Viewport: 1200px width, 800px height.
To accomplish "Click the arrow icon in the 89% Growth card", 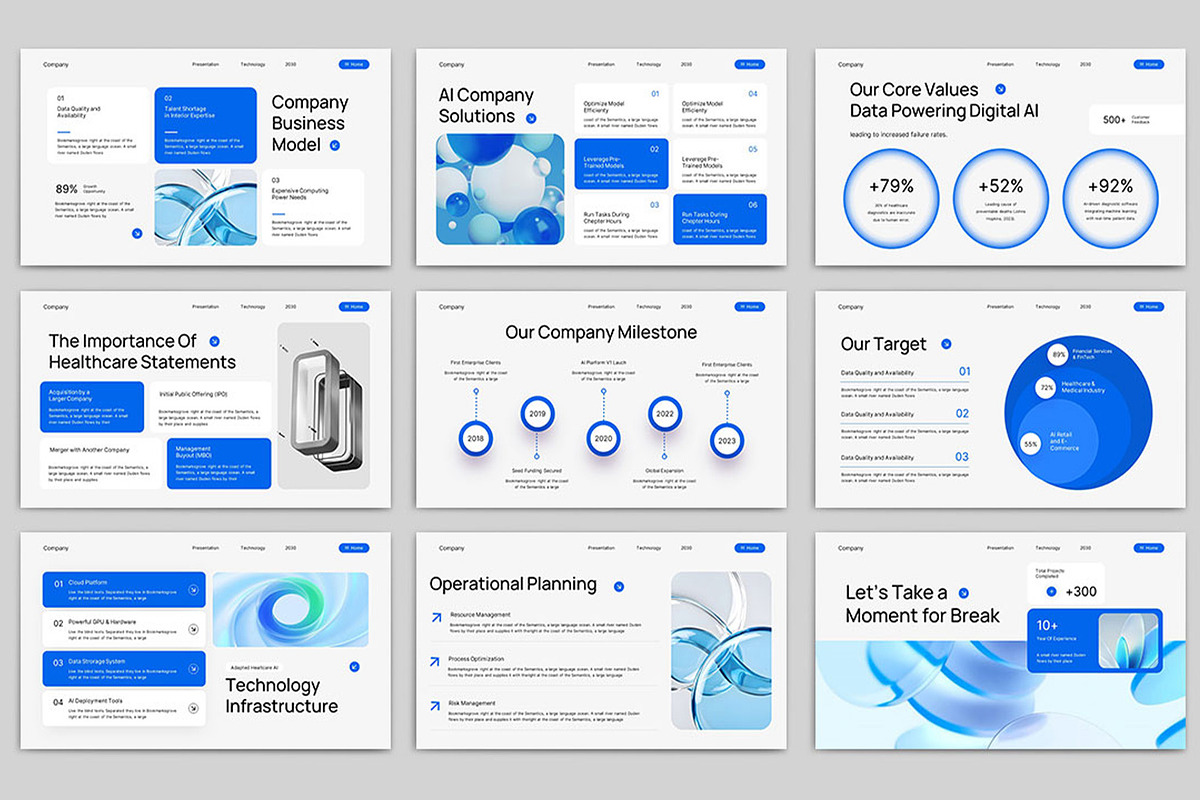I will click(137, 233).
